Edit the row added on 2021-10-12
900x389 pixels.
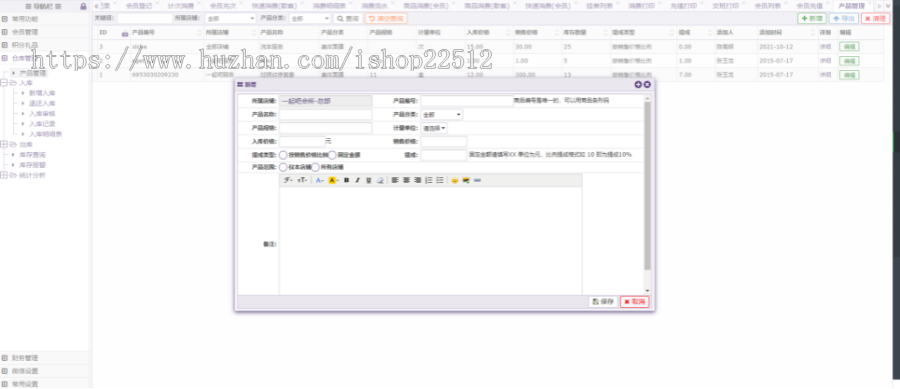849,46
